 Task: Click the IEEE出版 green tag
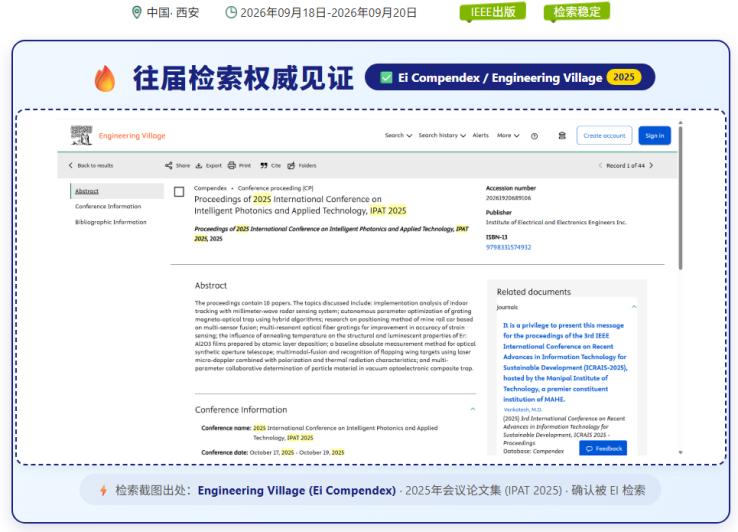pos(493,12)
